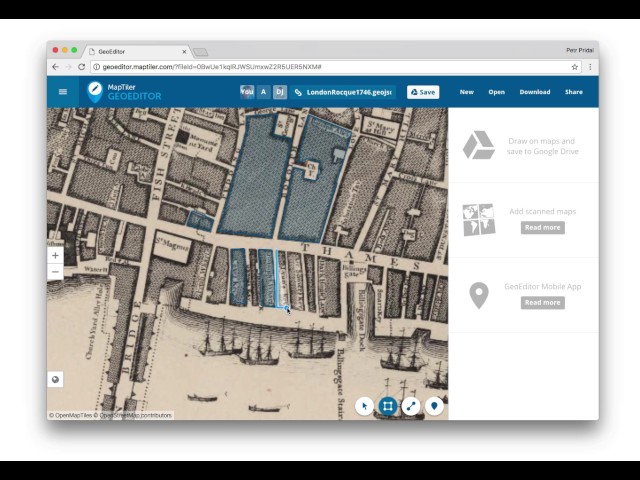Create a New document
This screenshot has width=640, height=480.
pyautogui.click(x=467, y=92)
